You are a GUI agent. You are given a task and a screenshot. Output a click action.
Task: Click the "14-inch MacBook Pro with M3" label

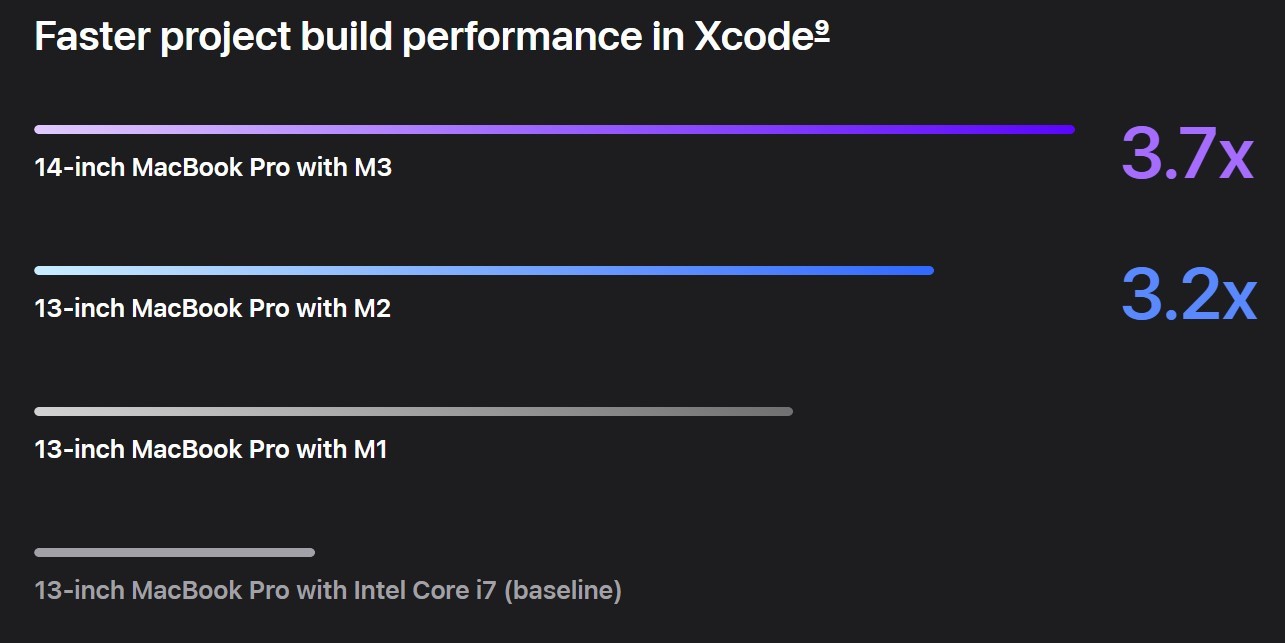[213, 167]
